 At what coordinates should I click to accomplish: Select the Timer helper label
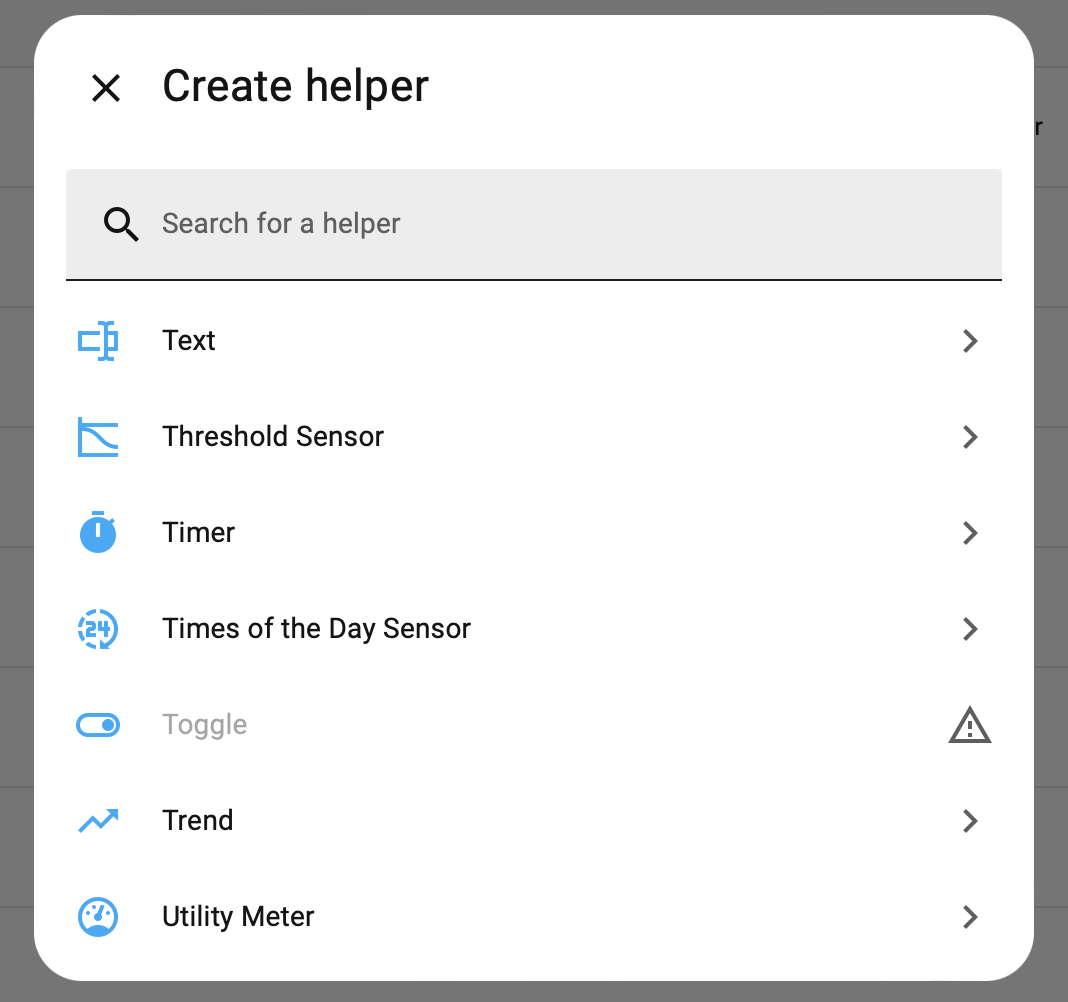[198, 533]
